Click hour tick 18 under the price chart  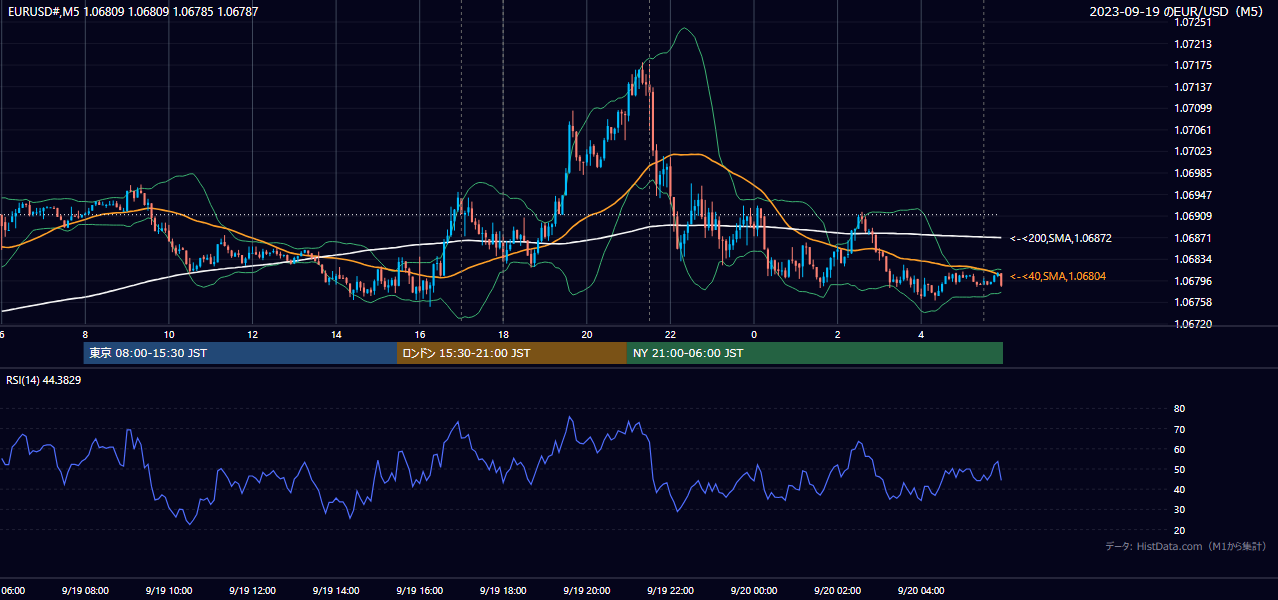pos(503,334)
